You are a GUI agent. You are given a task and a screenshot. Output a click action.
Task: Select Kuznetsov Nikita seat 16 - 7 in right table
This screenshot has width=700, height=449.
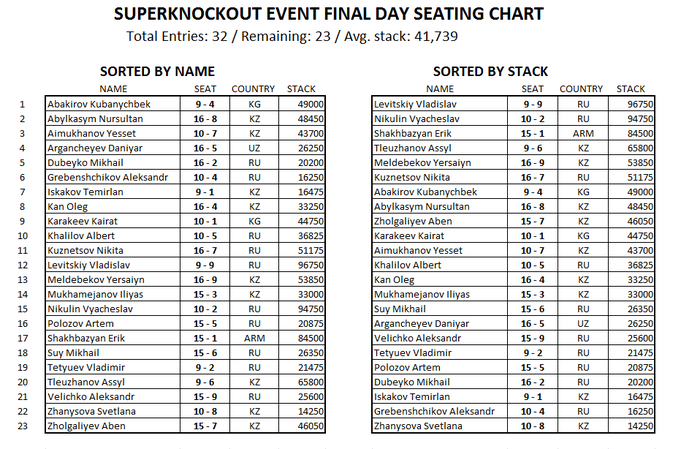point(532,177)
